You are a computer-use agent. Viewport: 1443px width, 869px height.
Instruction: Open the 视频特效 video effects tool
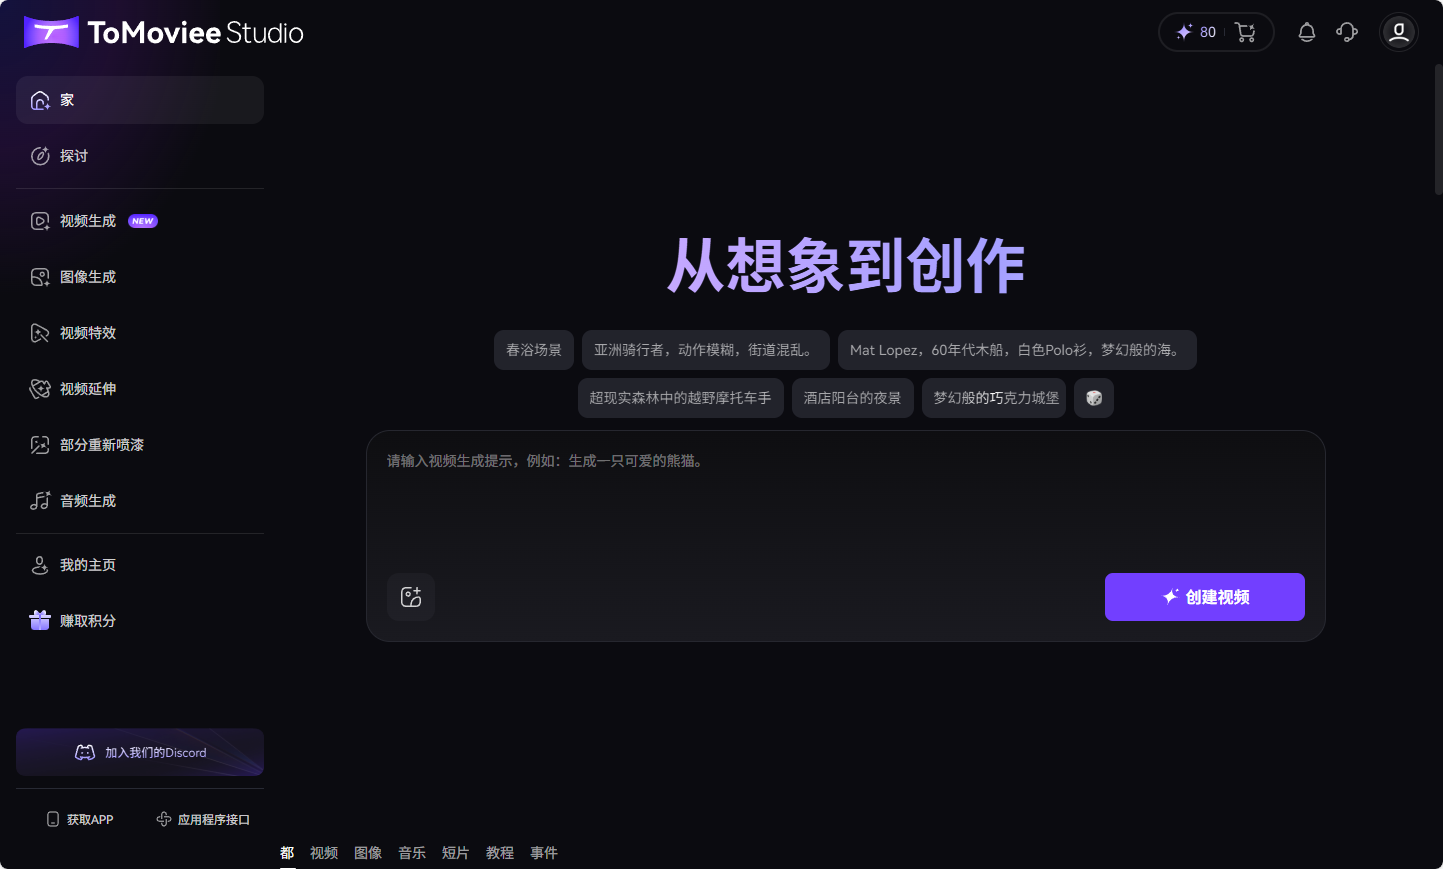click(88, 332)
